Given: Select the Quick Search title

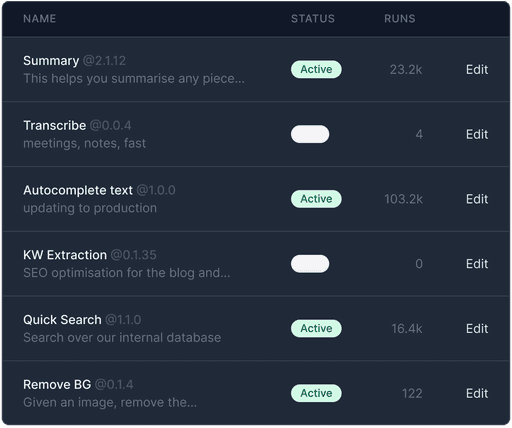Looking at the screenshot, I should 62,320.
